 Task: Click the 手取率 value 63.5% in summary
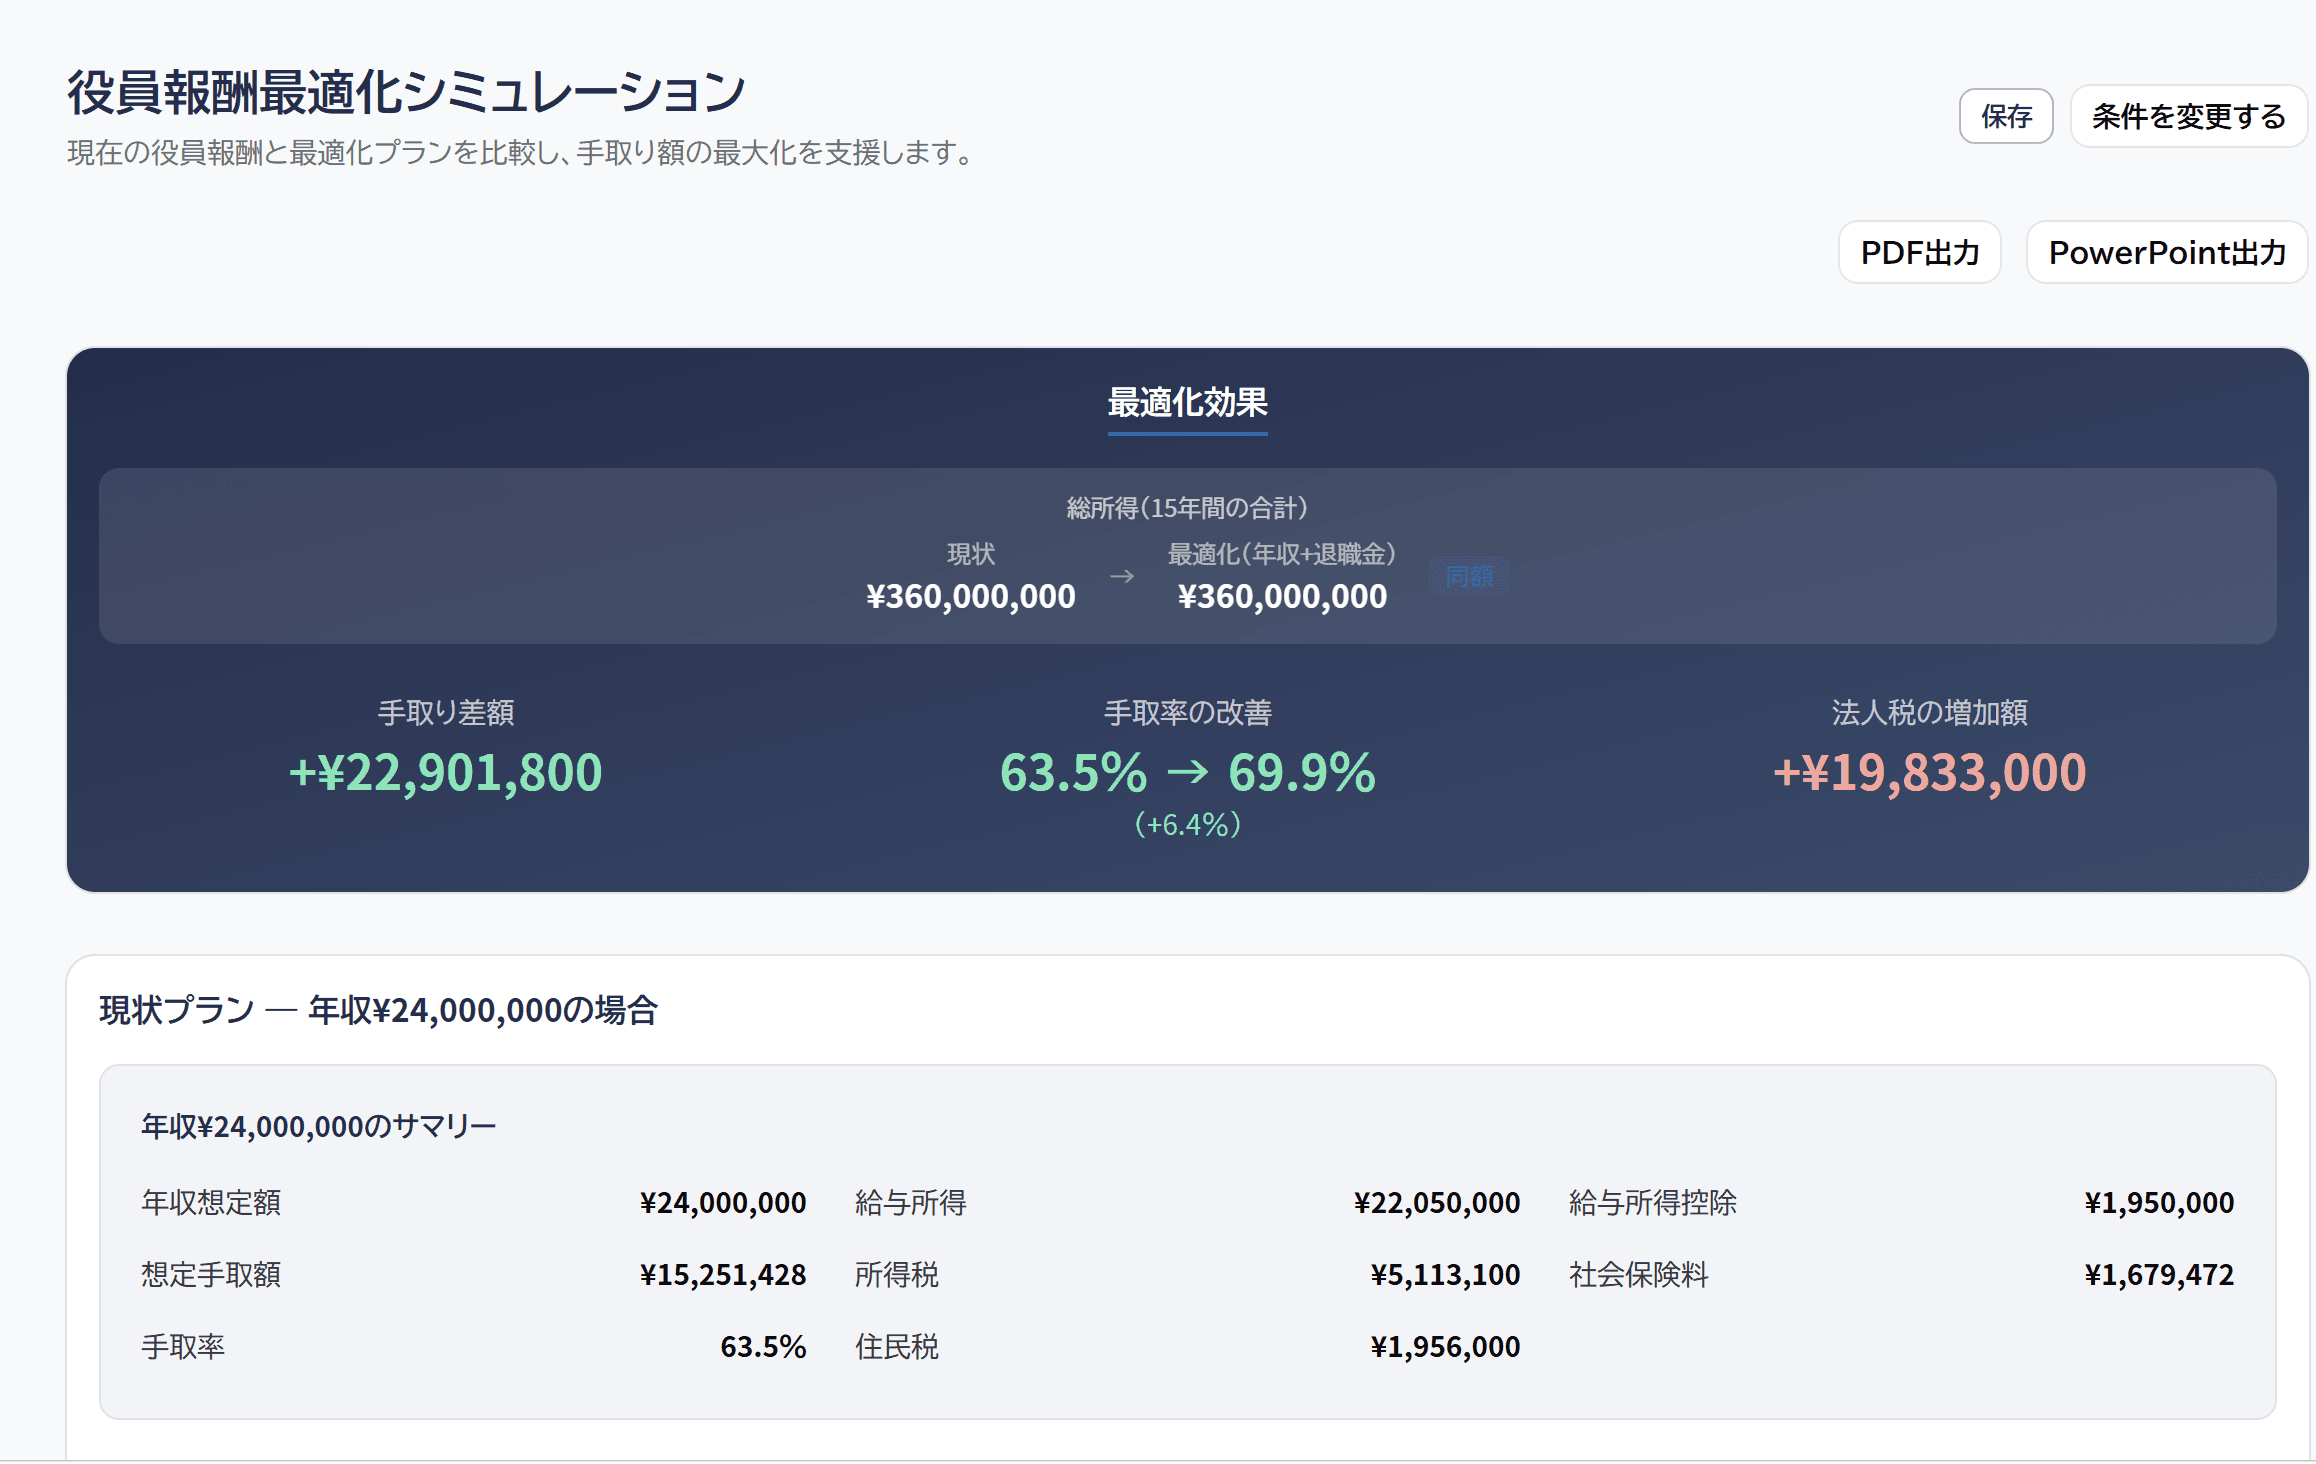pos(763,1347)
